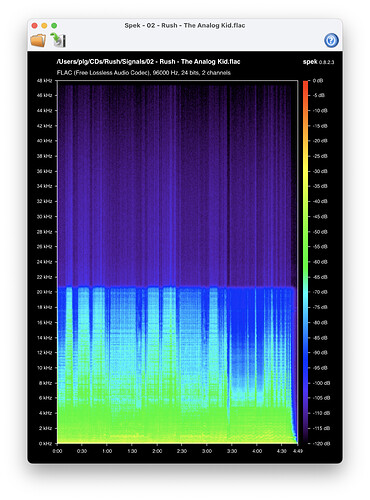Click the "spek 0.8.2.3" version label

[318, 62]
